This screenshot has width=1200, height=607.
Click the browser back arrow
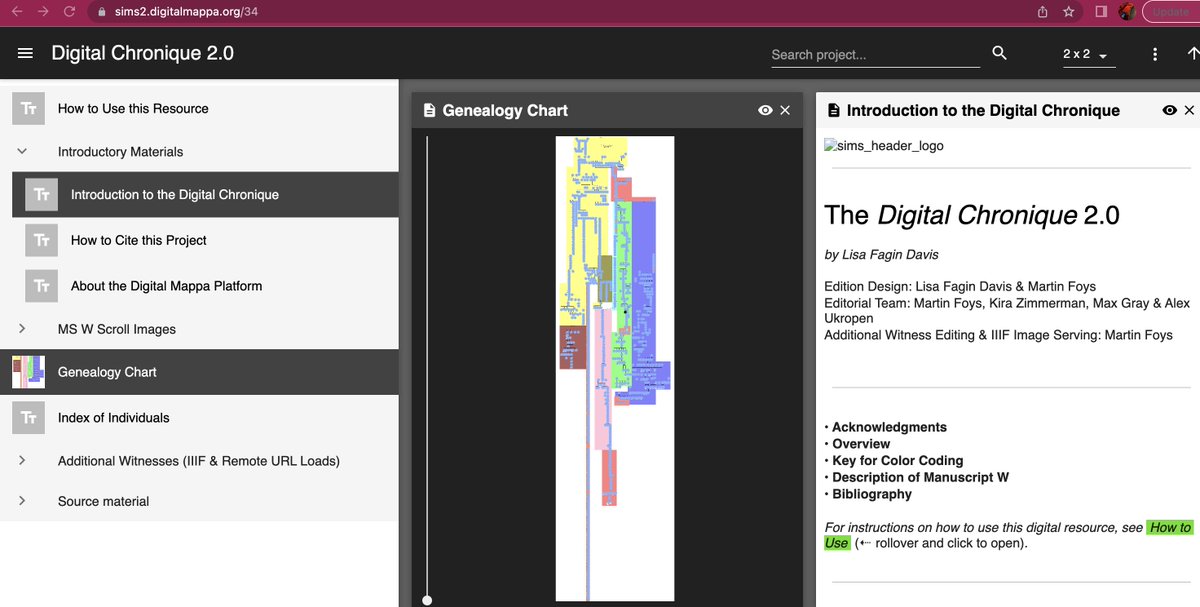click(16, 12)
